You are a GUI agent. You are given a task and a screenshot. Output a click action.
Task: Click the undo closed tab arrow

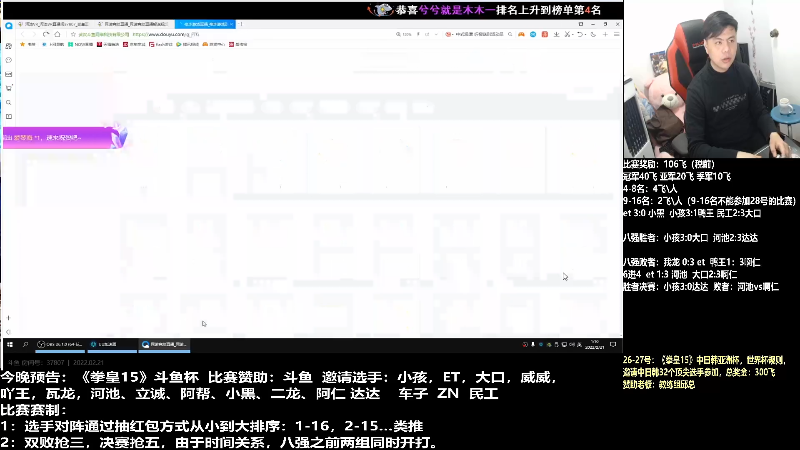580,34
